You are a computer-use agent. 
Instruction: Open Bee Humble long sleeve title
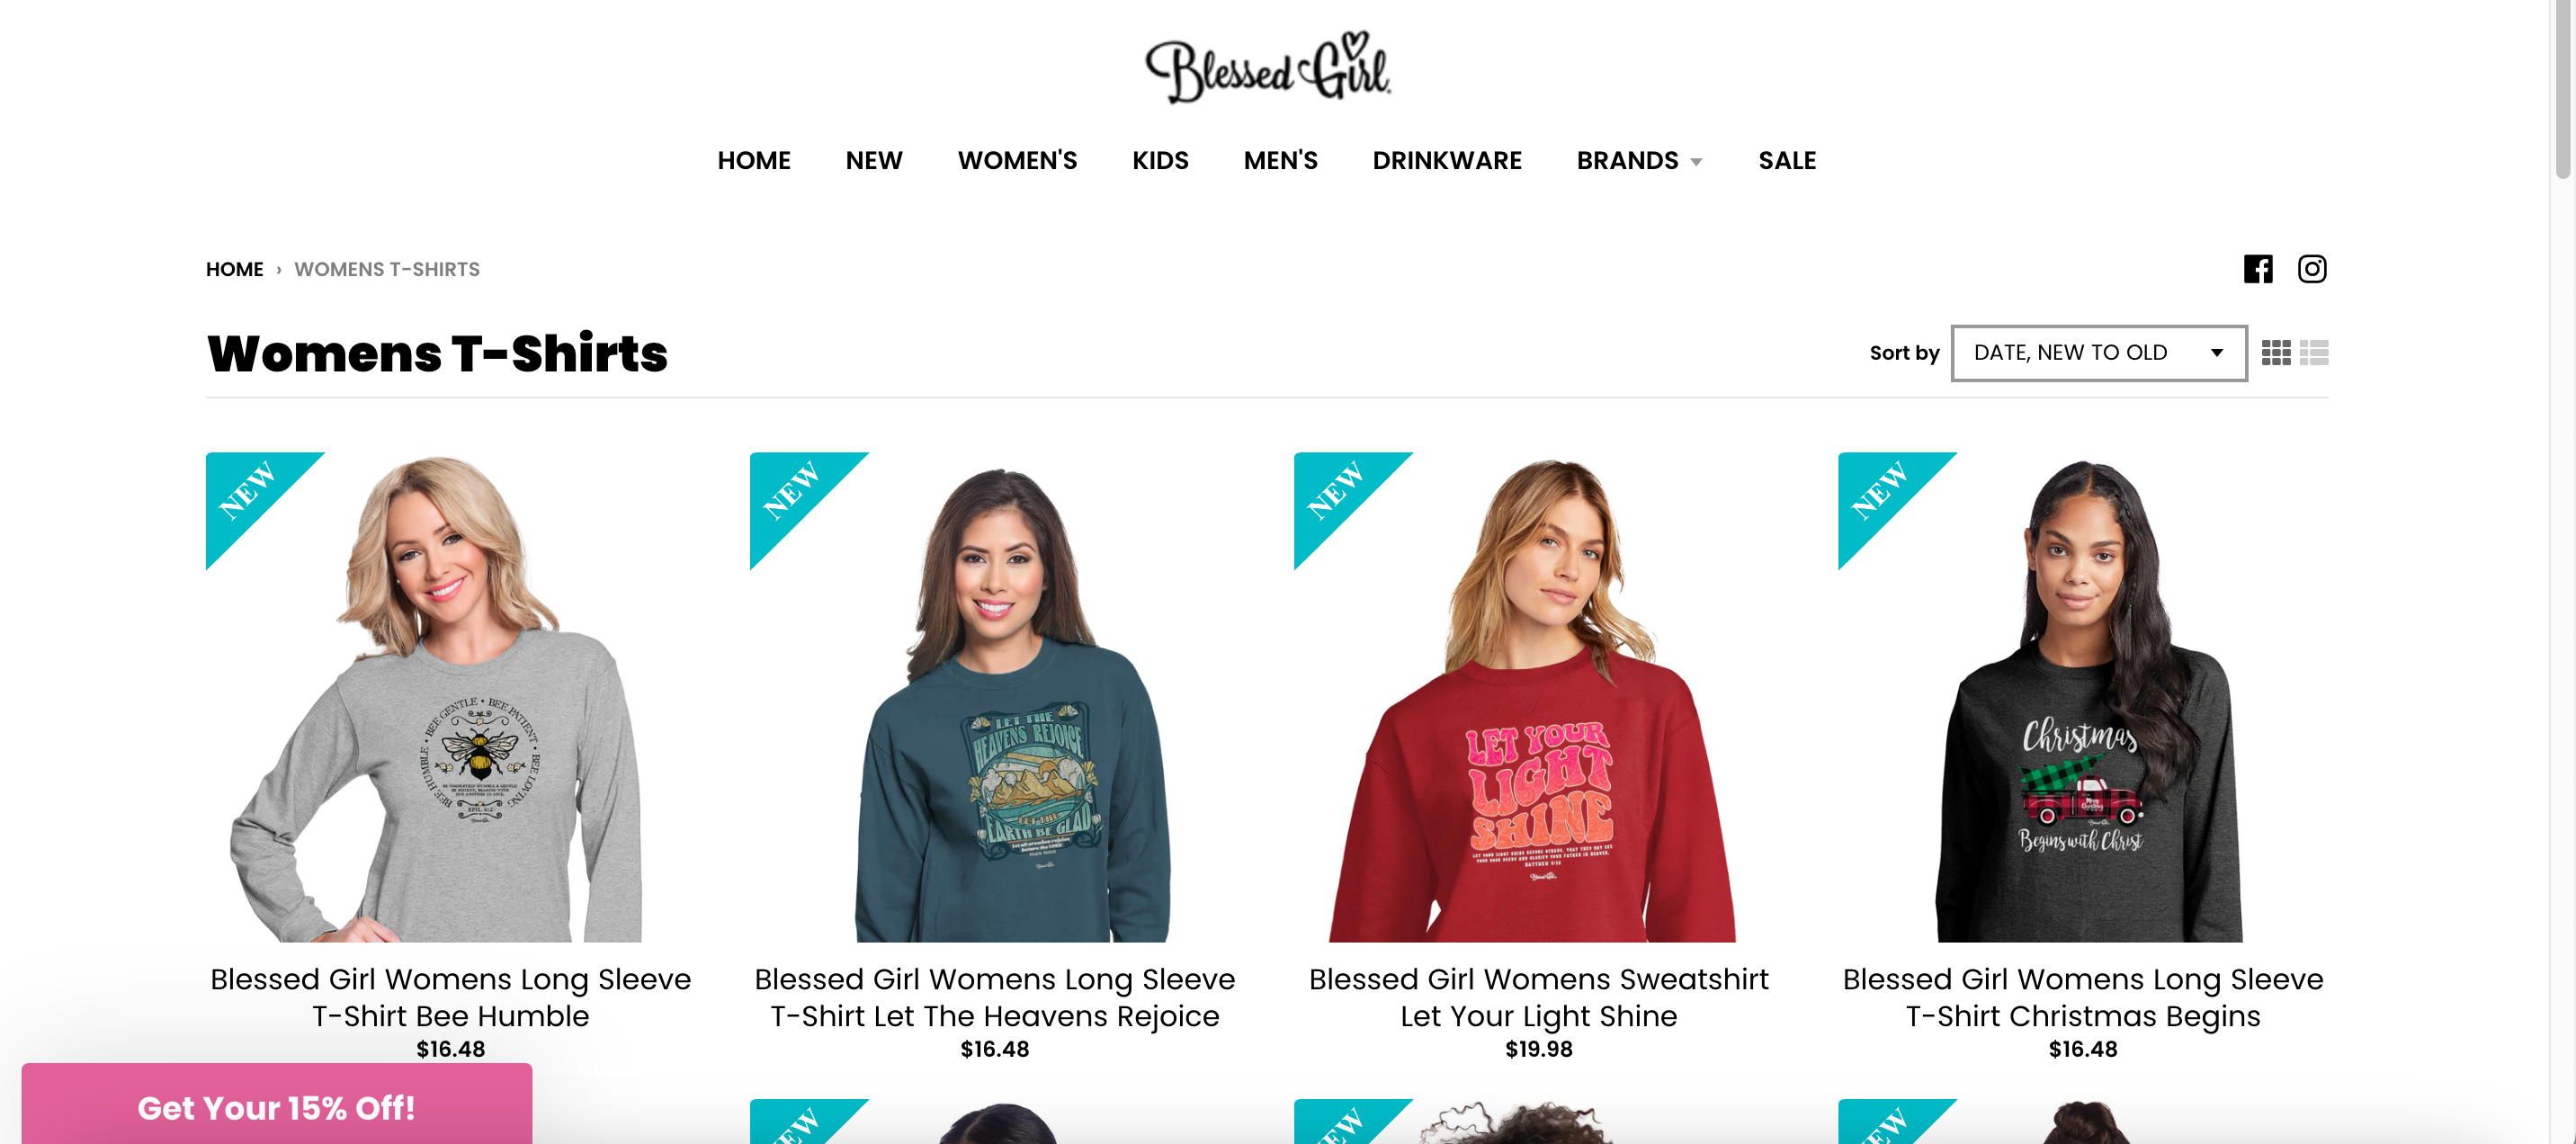pos(450,997)
